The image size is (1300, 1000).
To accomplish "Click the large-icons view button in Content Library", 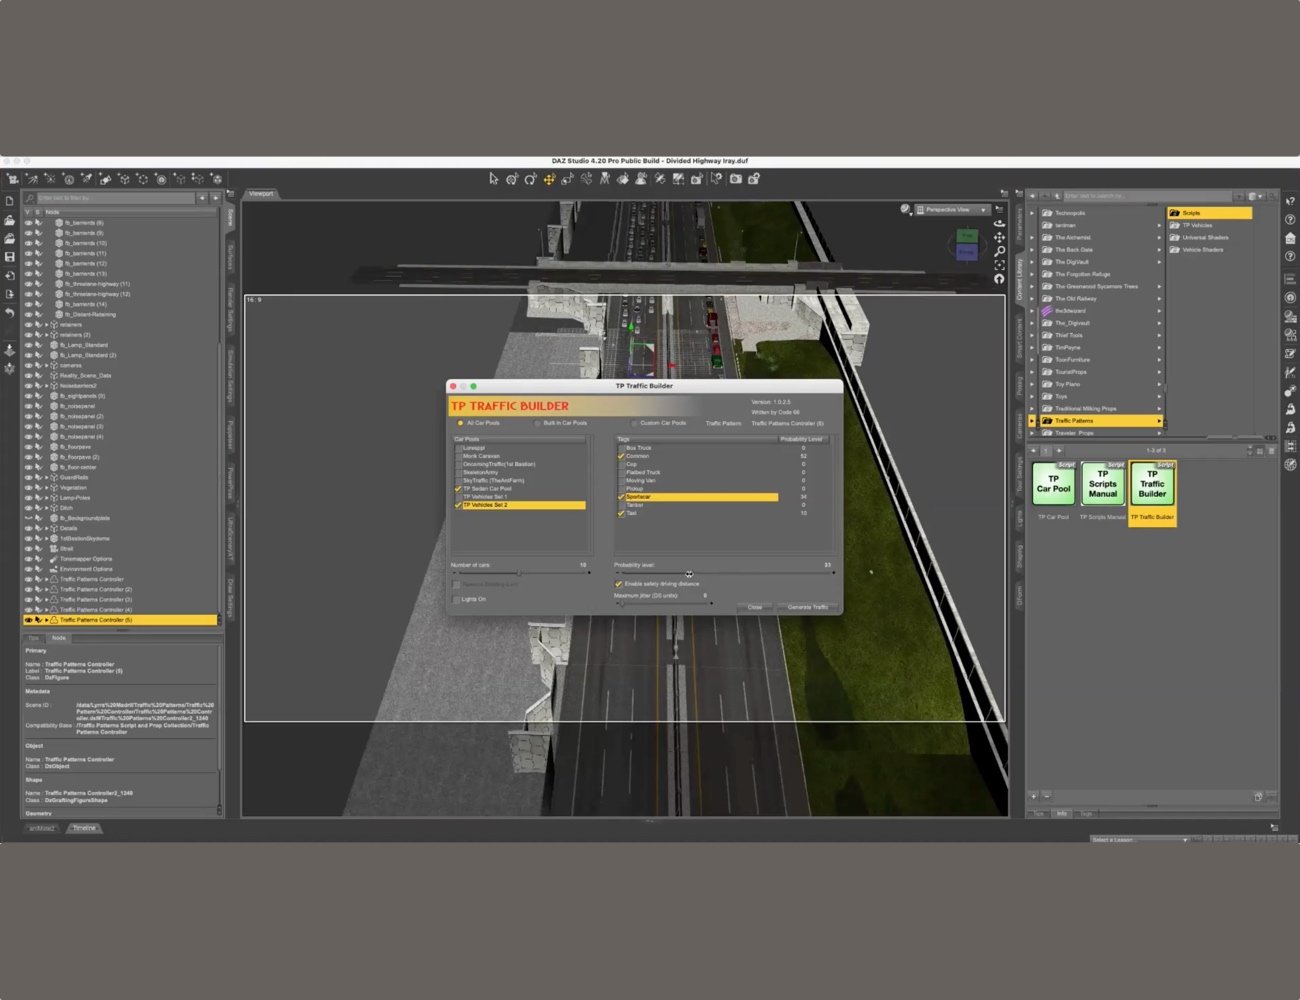I will tap(1260, 451).
